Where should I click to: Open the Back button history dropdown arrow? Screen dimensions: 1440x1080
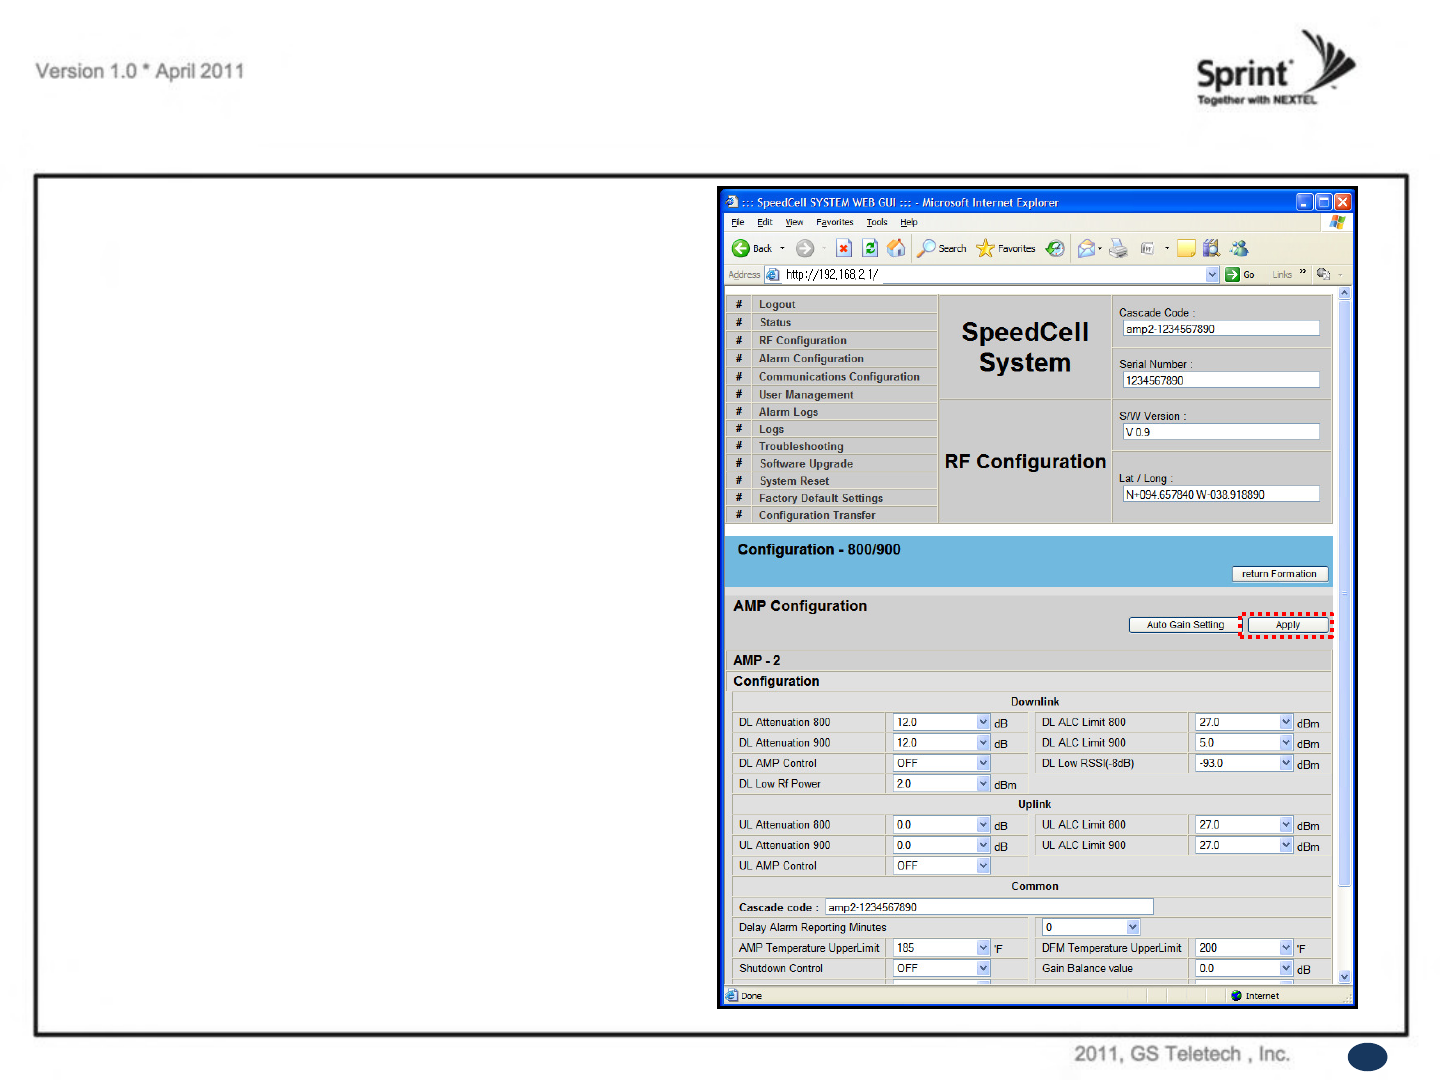click(782, 248)
